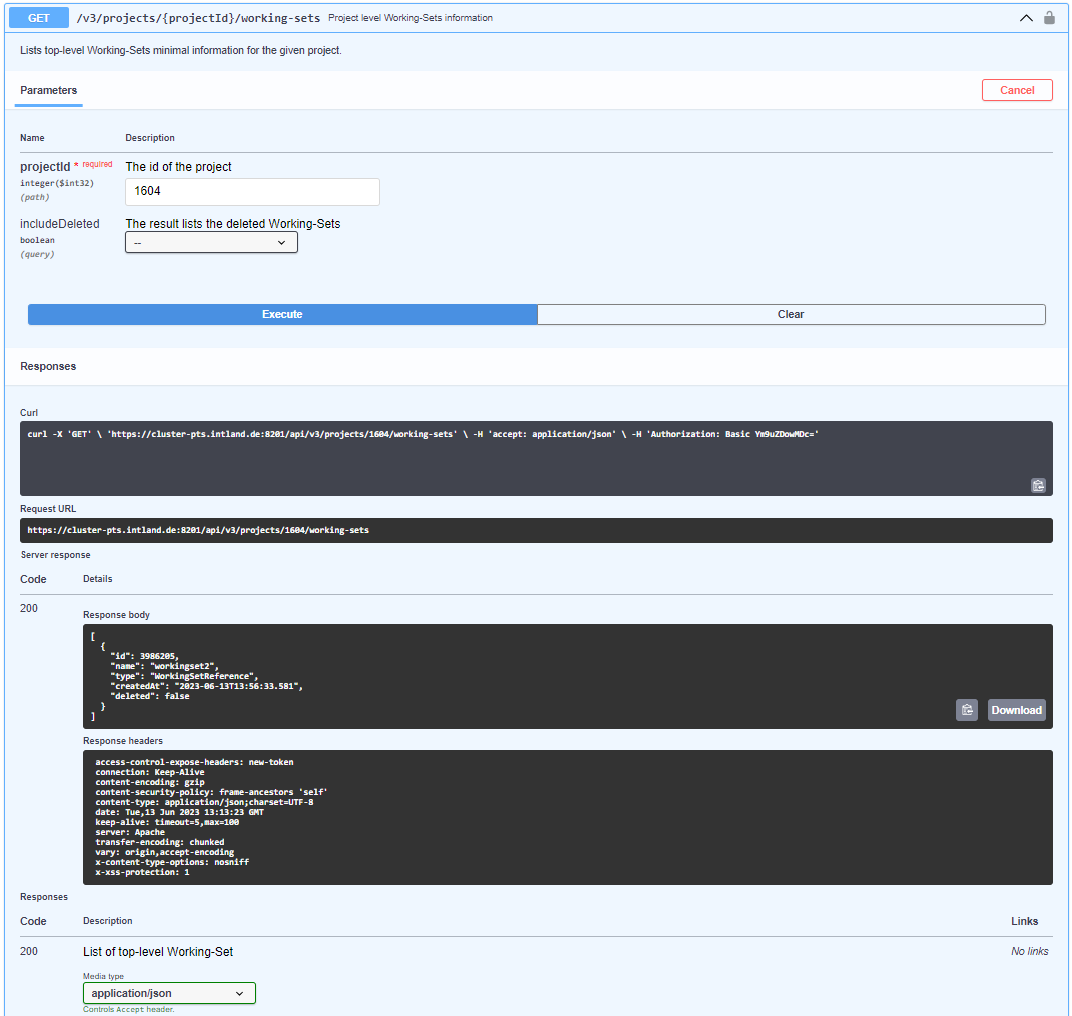Click the GET method badge
The width and height of the screenshot is (1072, 1016).
point(39,18)
